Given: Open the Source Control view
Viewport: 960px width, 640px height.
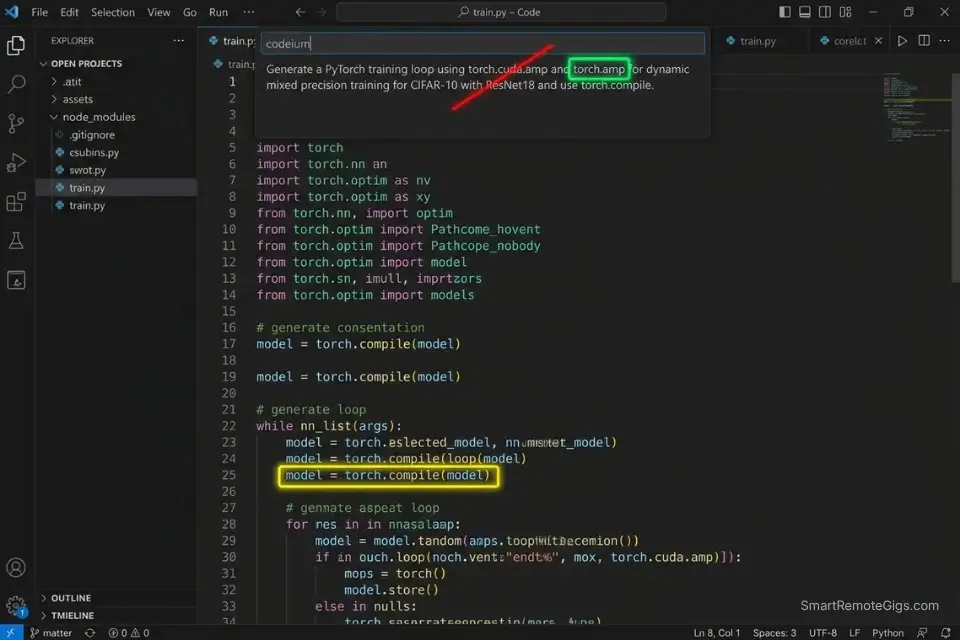Looking at the screenshot, I should tap(16, 124).
